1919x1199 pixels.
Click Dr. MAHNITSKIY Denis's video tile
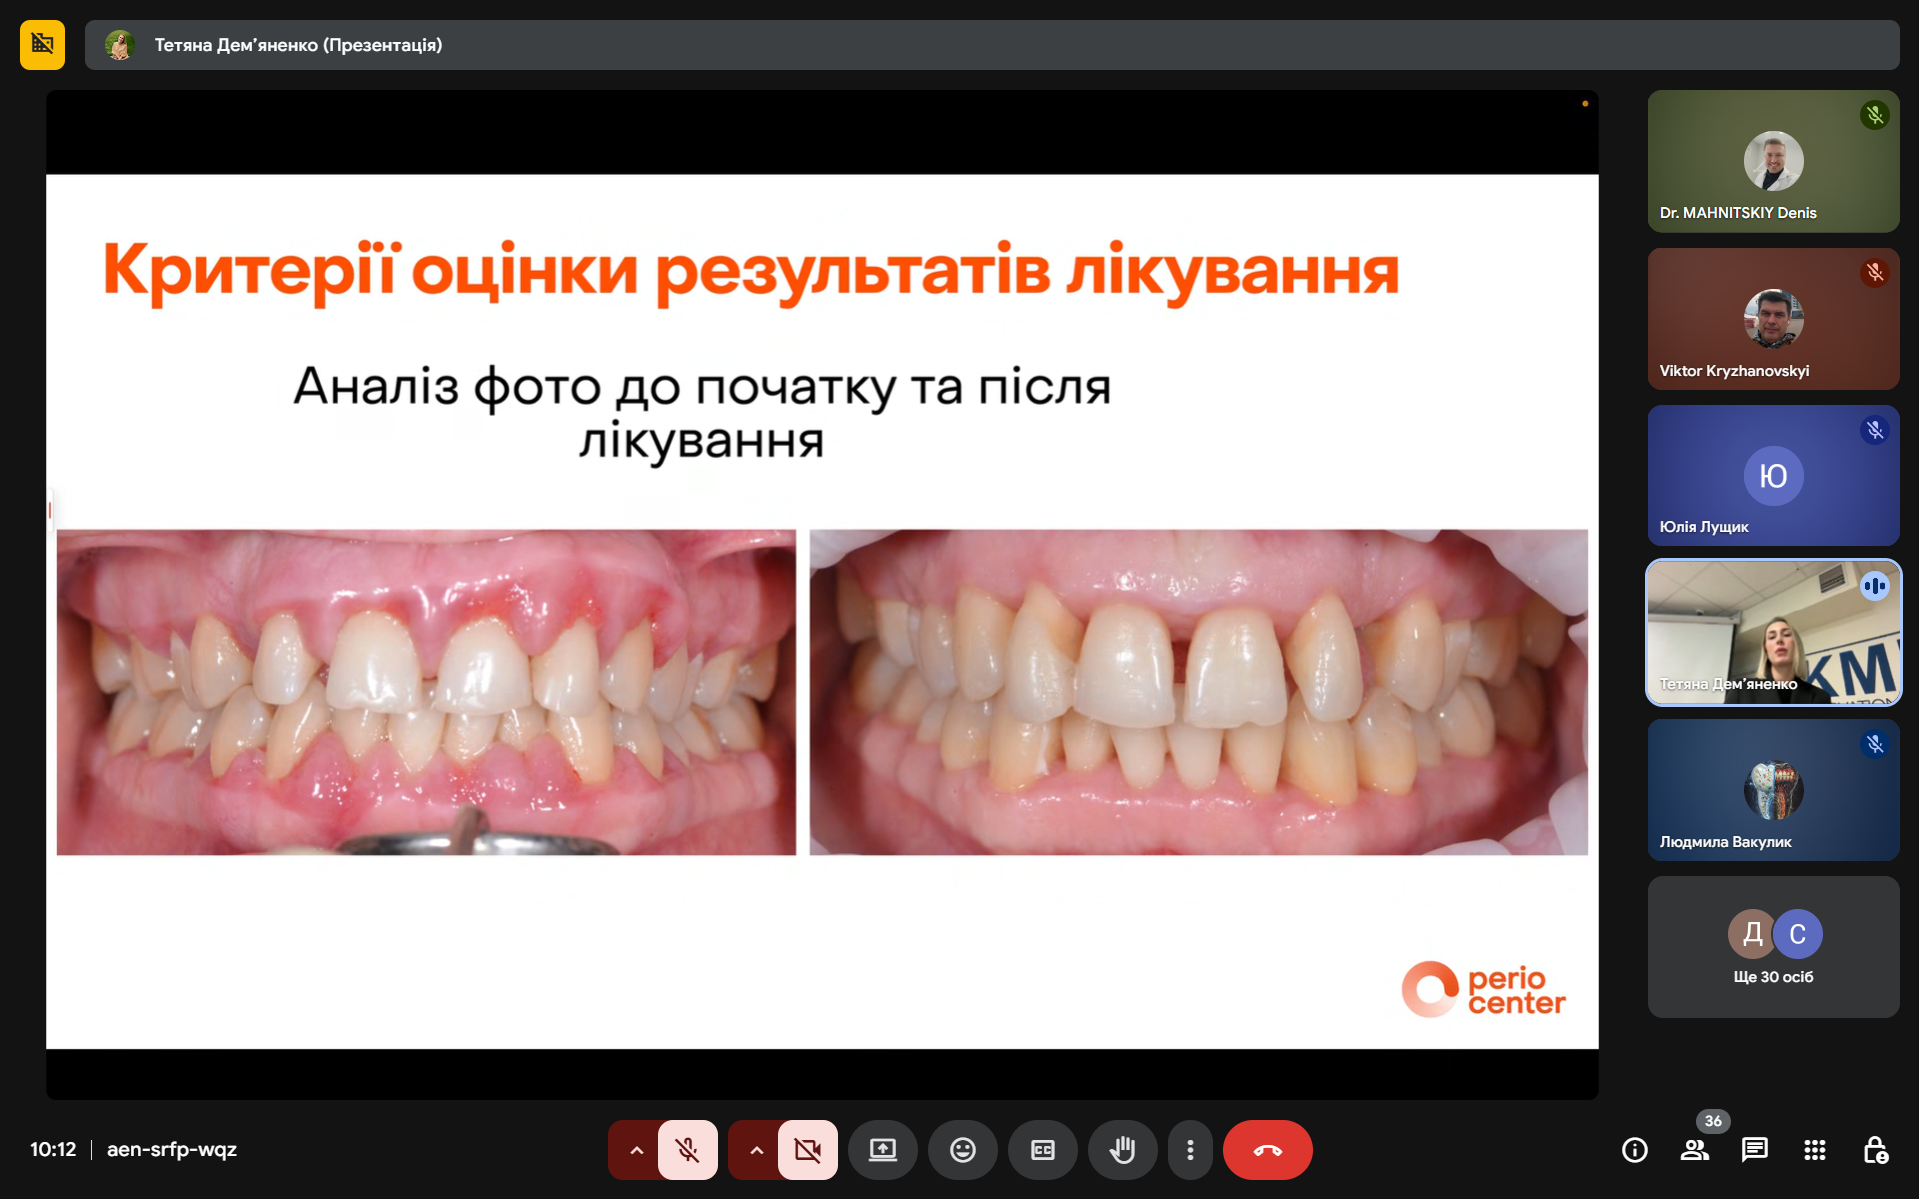(x=1773, y=161)
